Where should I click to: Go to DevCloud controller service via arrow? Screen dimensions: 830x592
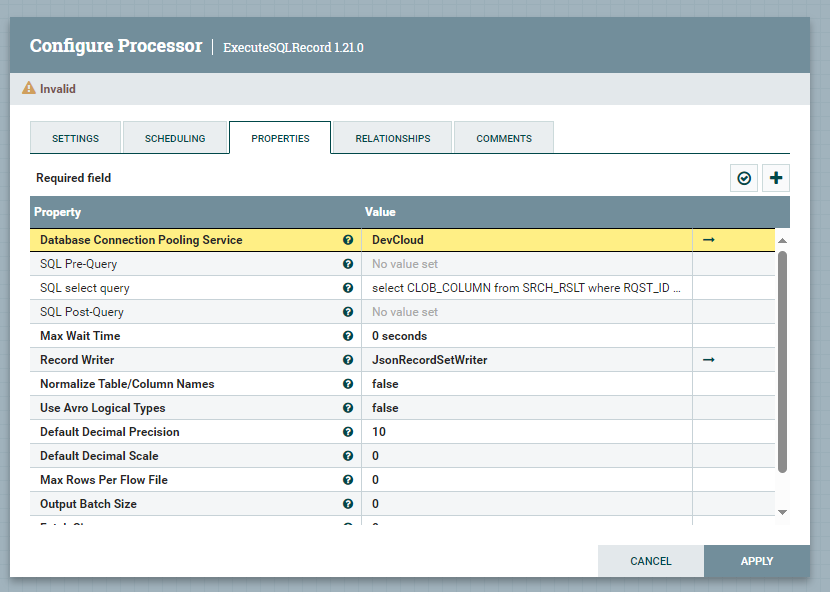coord(709,240)
